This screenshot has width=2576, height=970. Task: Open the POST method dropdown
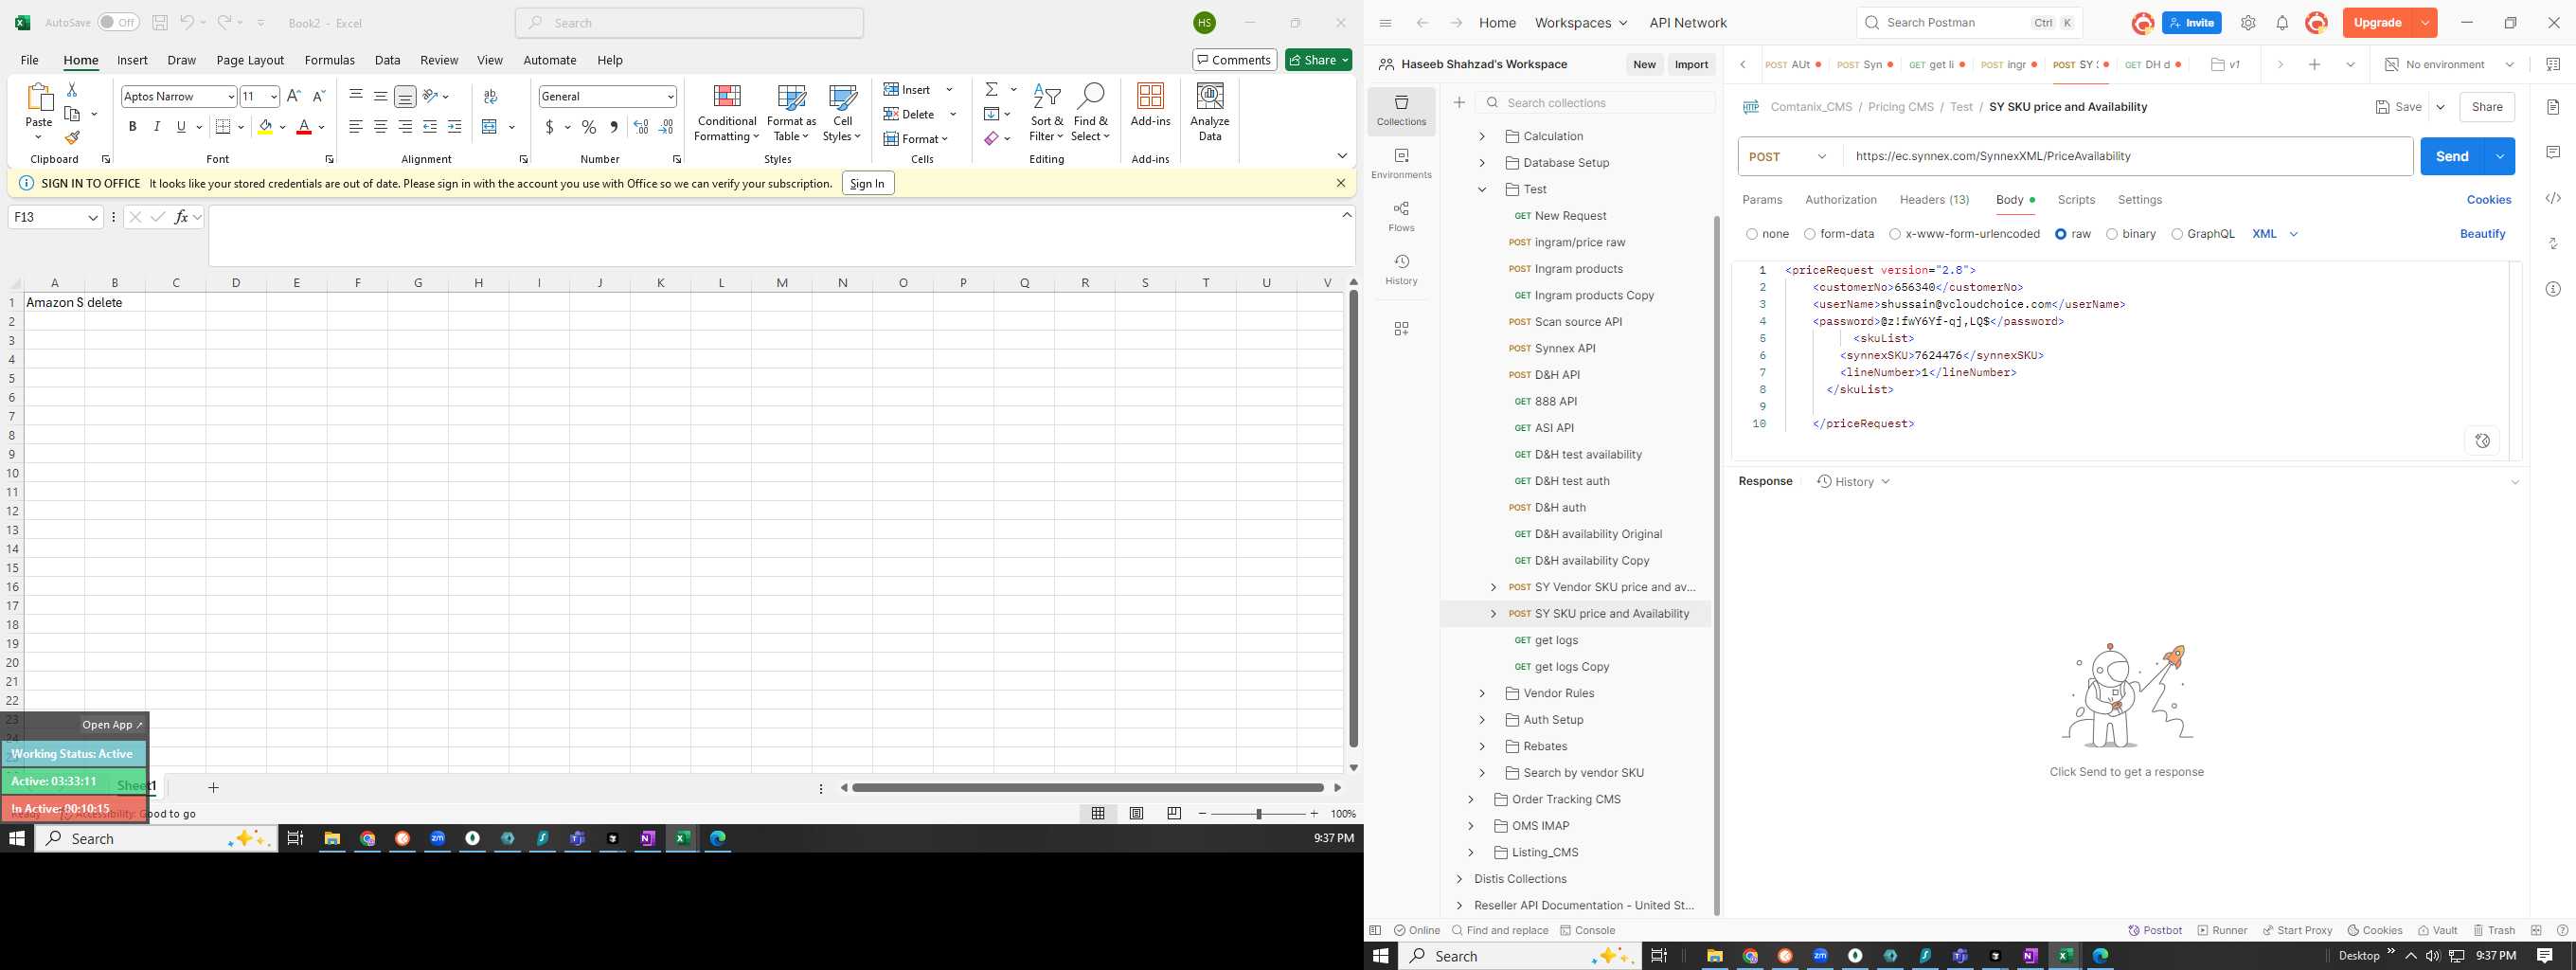click(1790, 156)
